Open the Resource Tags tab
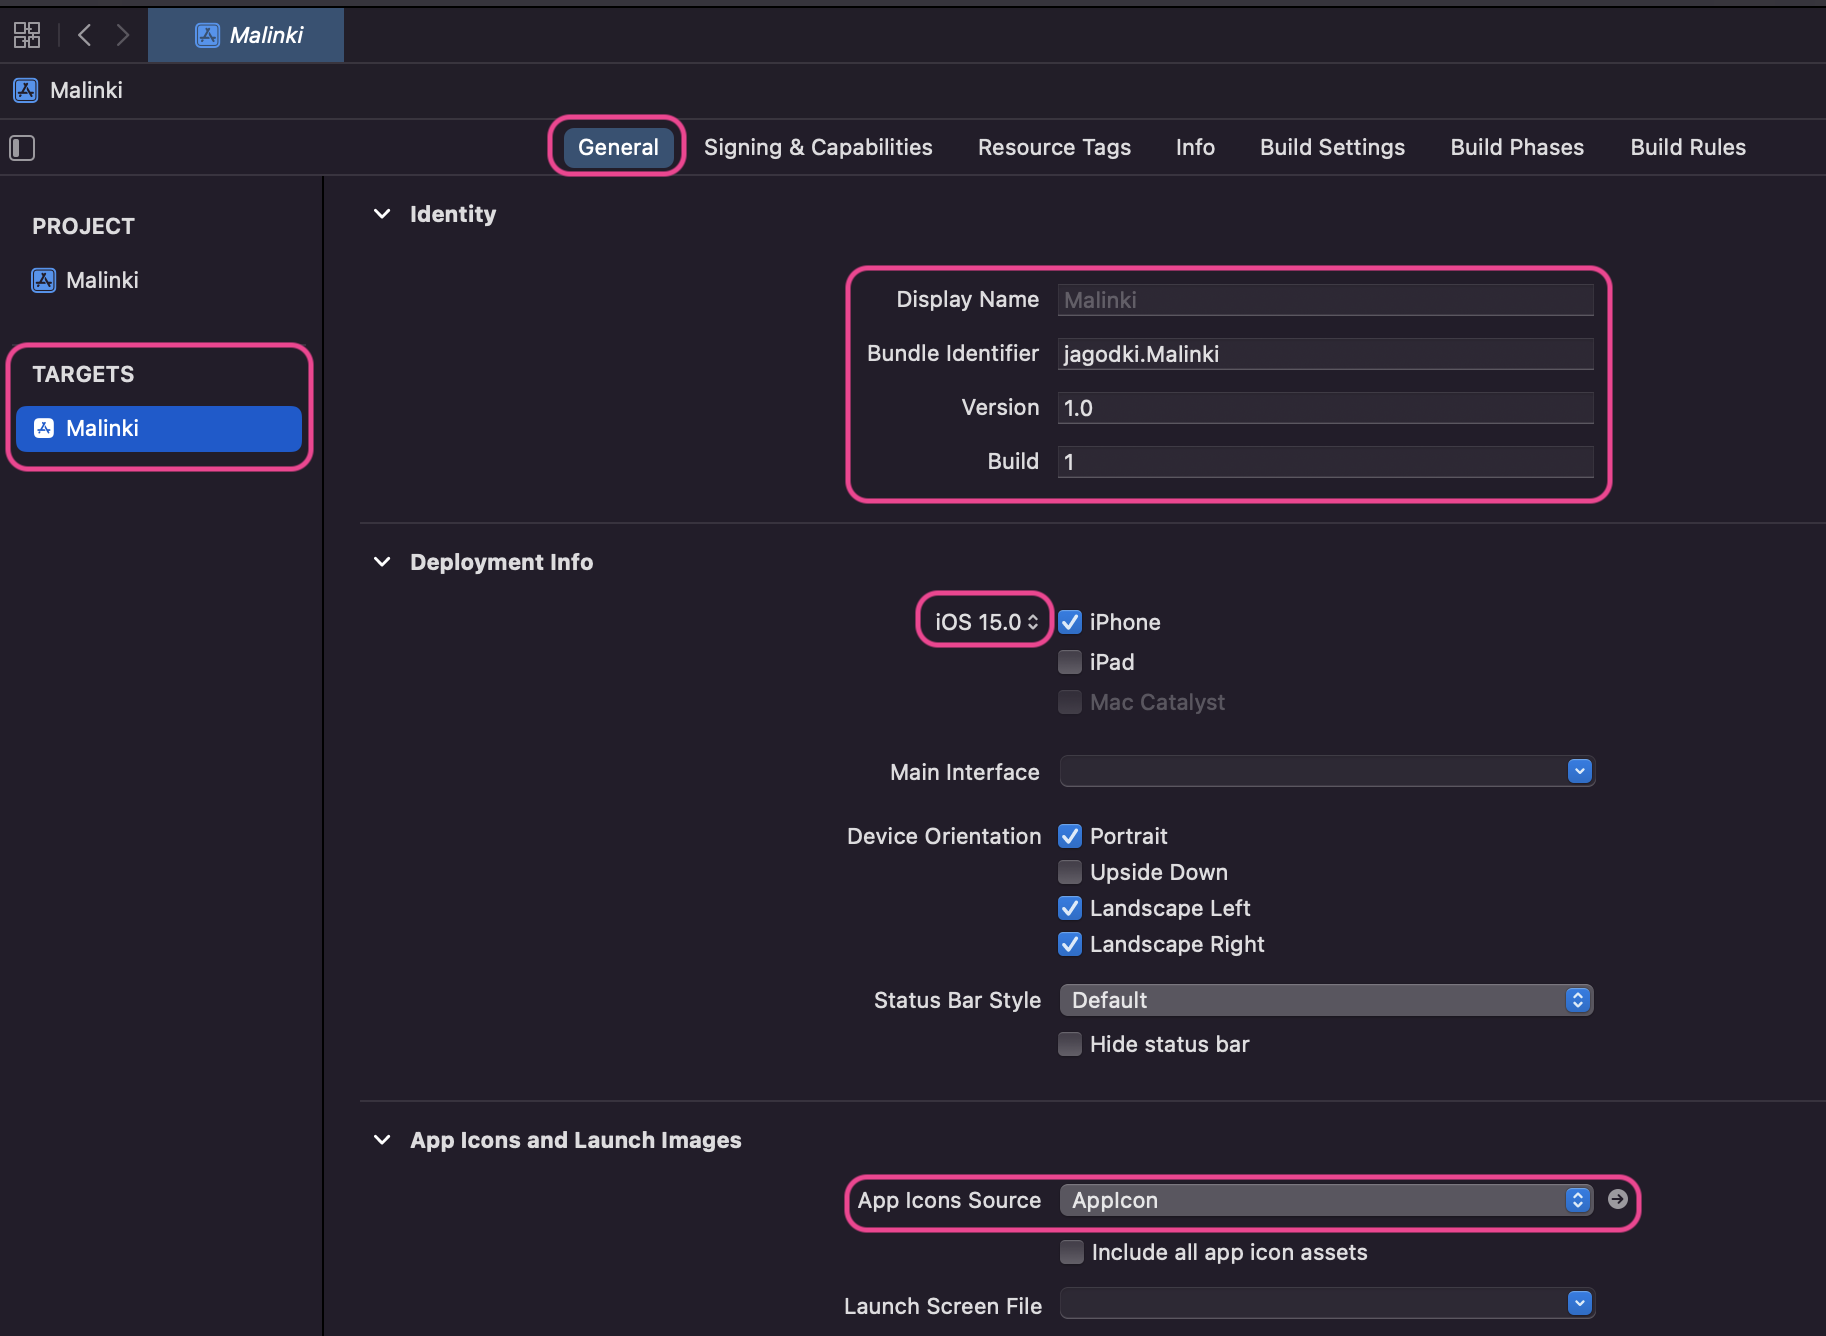 click(x=1054, y=147)
